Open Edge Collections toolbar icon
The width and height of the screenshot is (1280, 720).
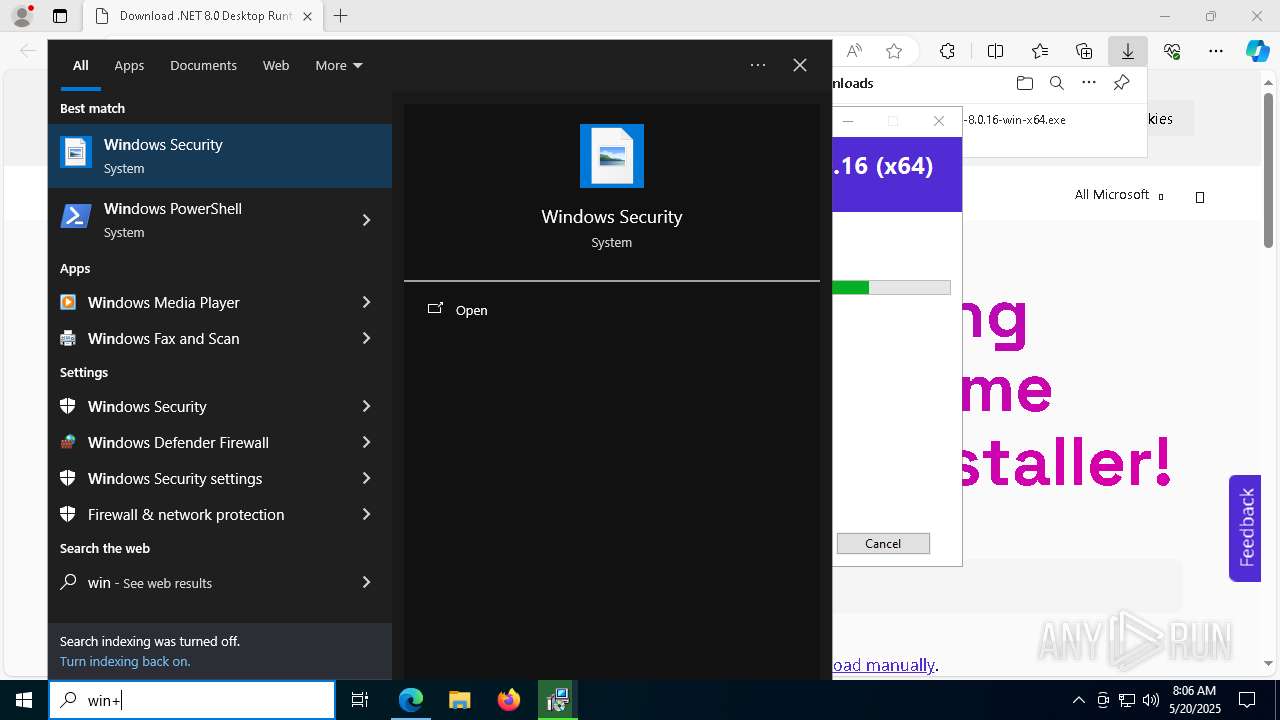click(x=1084, y=51)
